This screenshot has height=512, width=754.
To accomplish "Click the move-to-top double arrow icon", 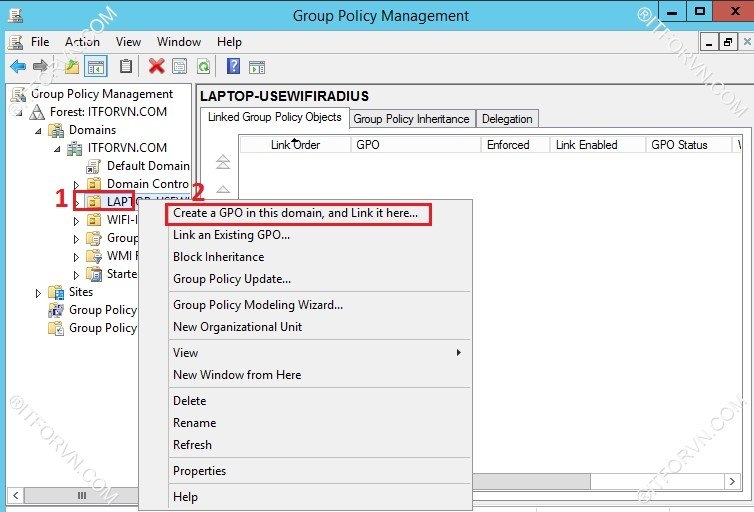I will [x=223, y=162].
